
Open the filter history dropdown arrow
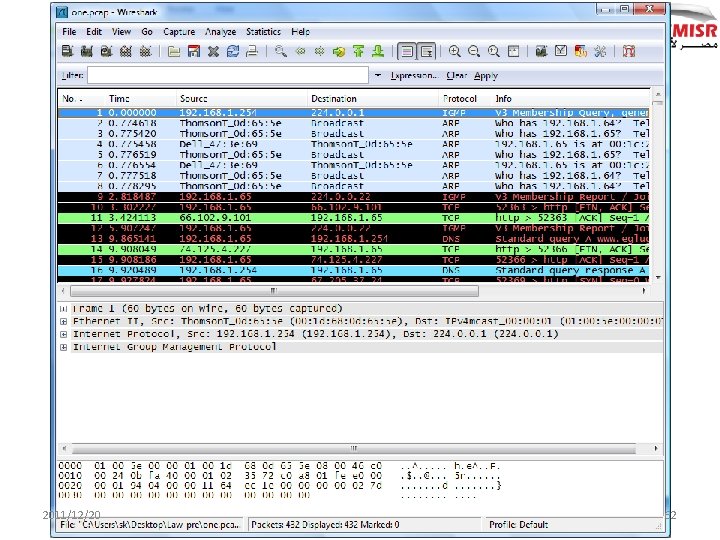click(378, 75)
